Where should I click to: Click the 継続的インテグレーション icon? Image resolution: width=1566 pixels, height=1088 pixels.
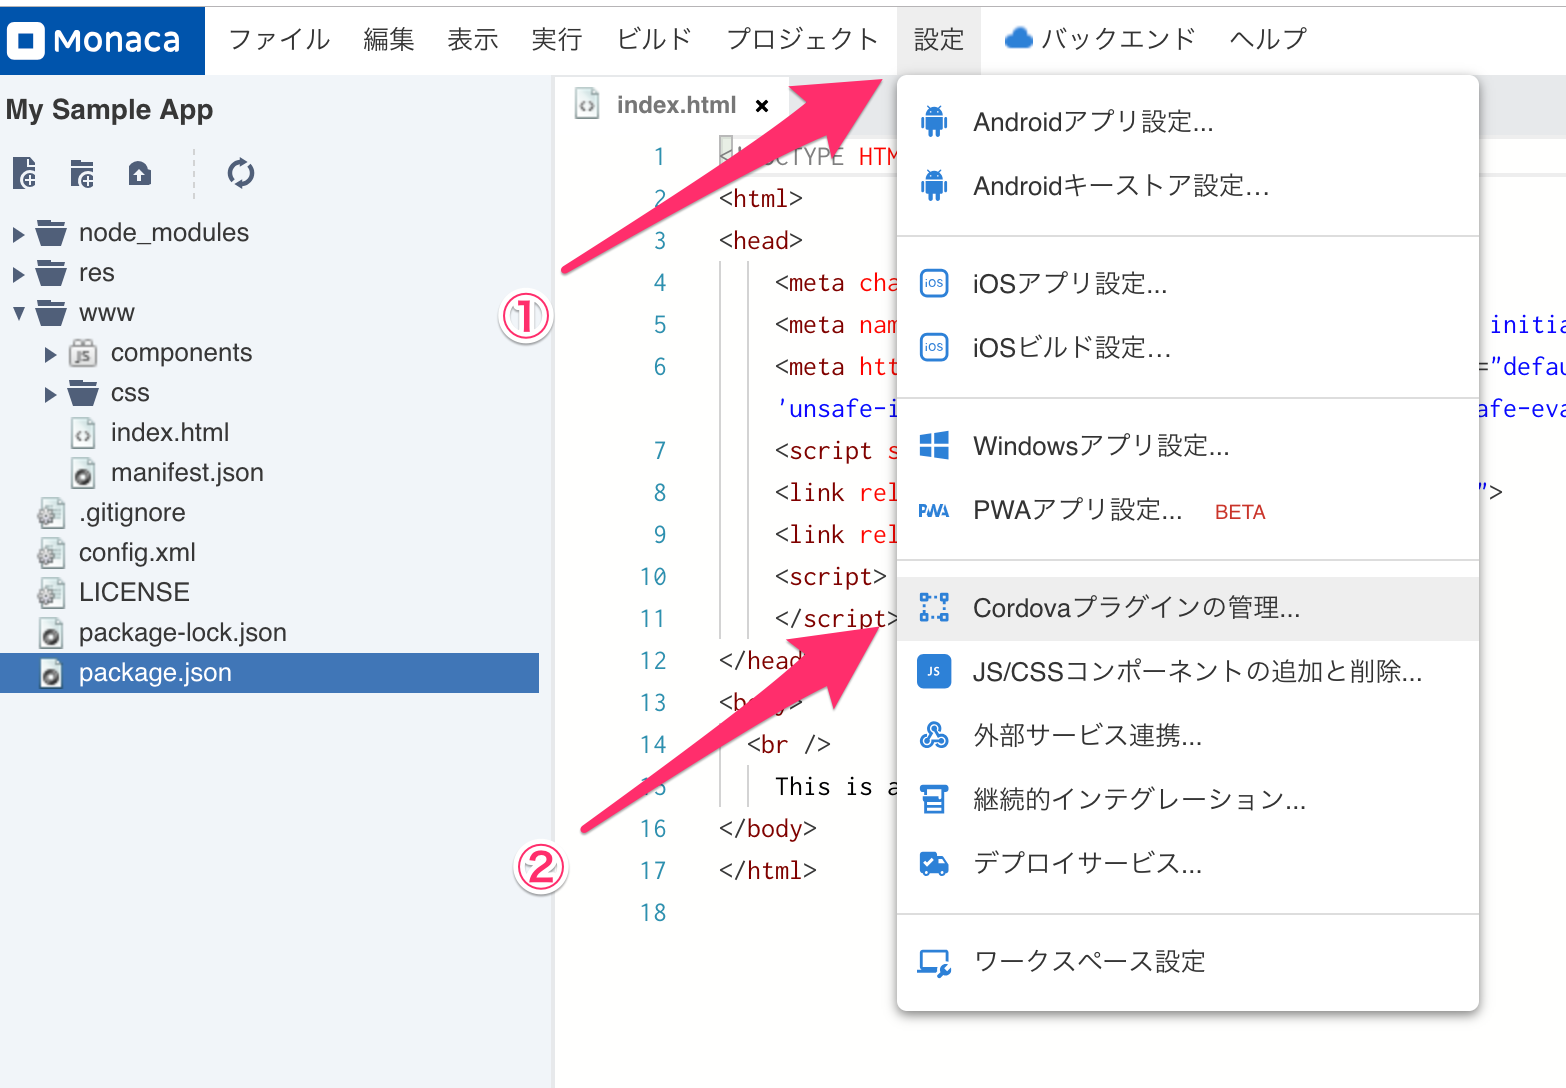(x=934, y=799)
